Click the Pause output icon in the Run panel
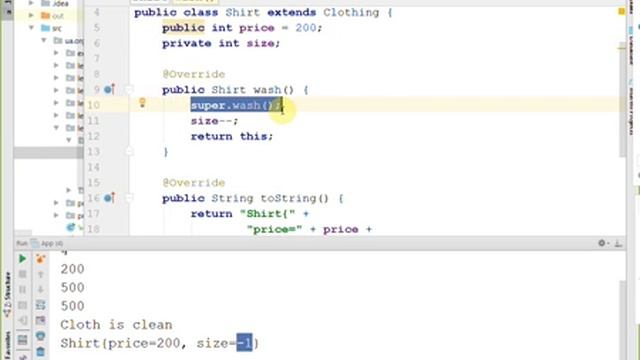This screenshot has width=640, height=360. point(22,290)
